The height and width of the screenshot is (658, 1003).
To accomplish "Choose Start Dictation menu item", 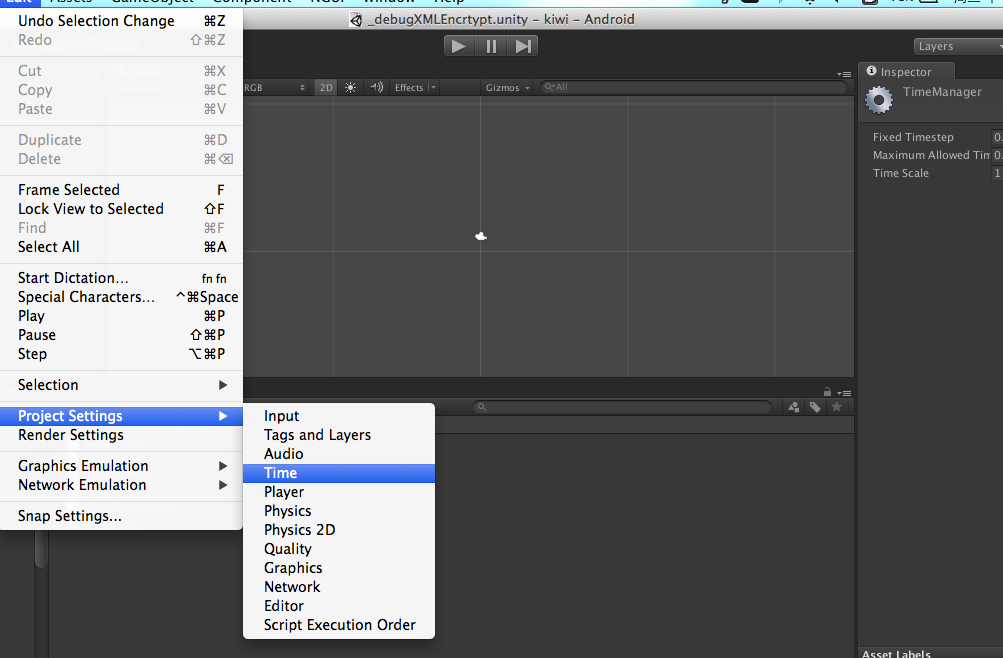I will click(x=121, y=278).
